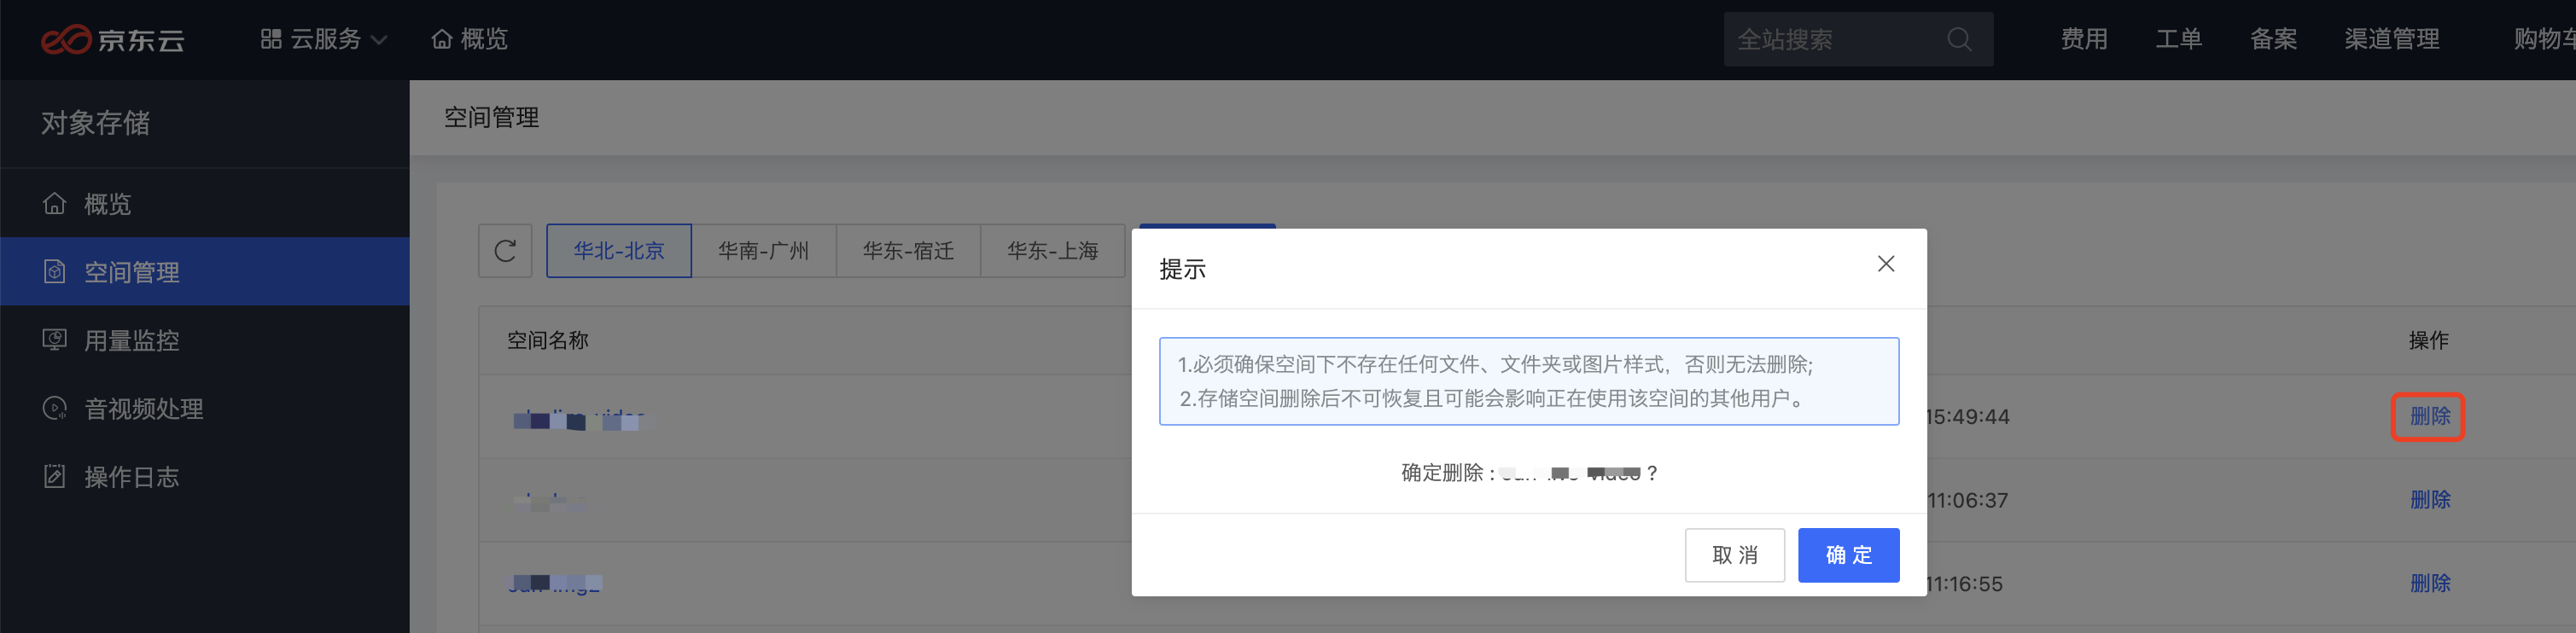The image size is (2576, 633).
Task: Click the search magnifier icon
Action: 1959,39
